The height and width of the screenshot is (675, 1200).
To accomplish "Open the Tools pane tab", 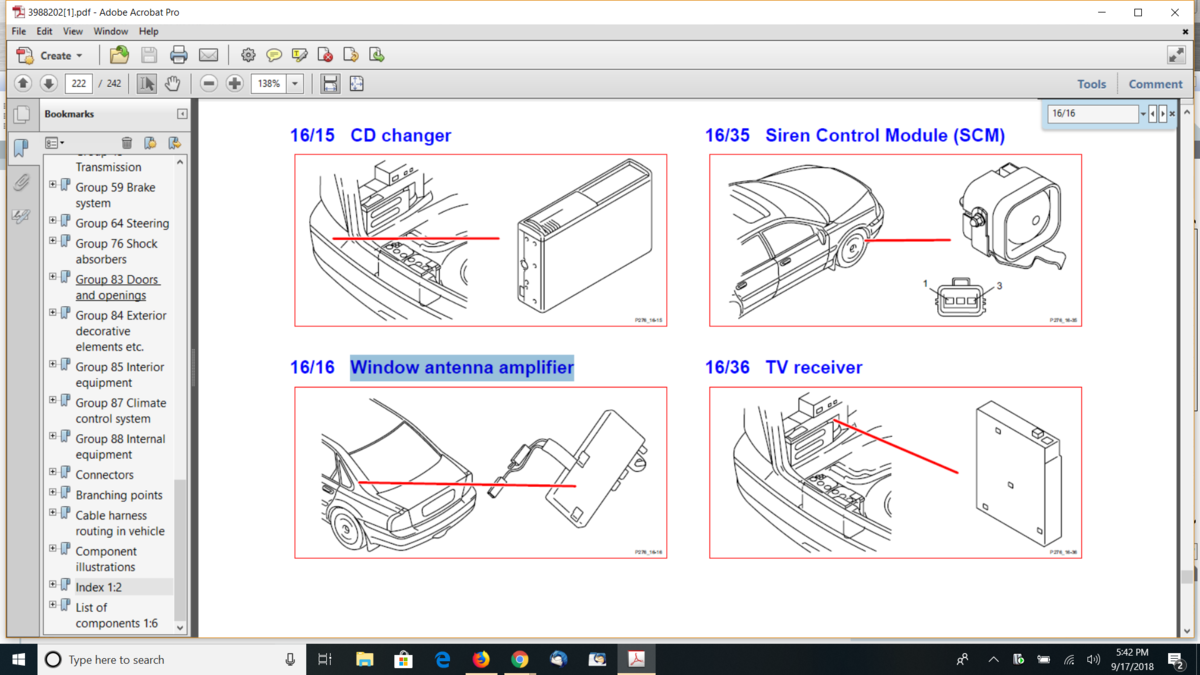I will (x=1091, y=84).
